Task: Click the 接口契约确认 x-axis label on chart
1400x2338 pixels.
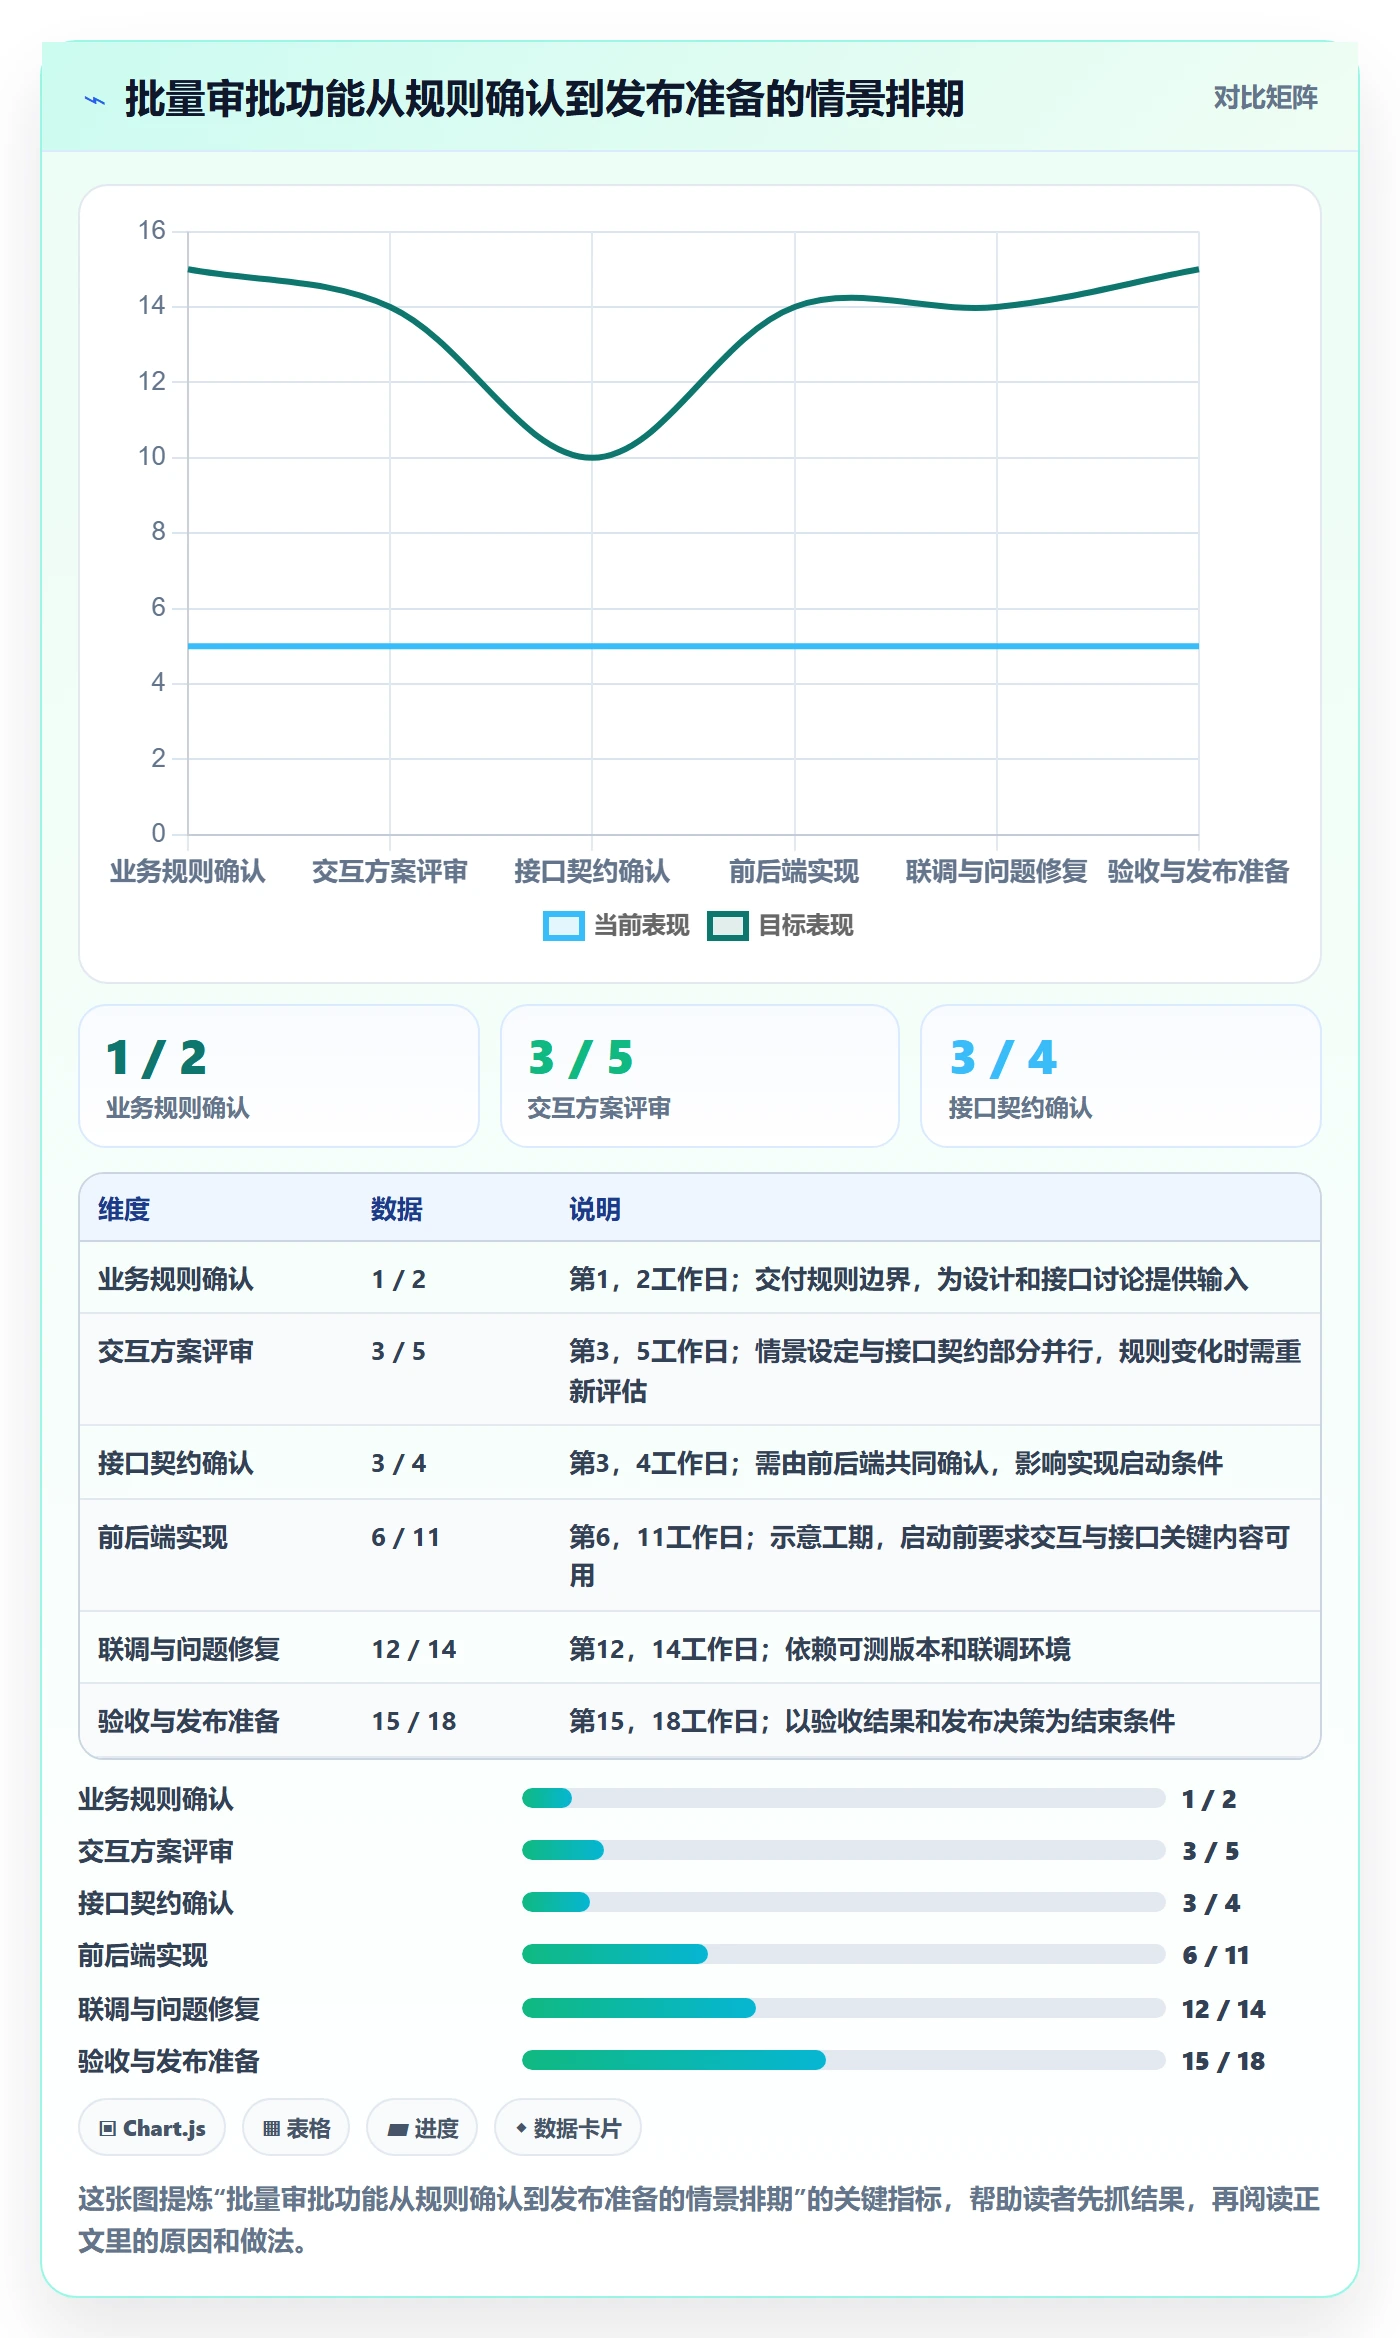Action: (x=592, y=871)
